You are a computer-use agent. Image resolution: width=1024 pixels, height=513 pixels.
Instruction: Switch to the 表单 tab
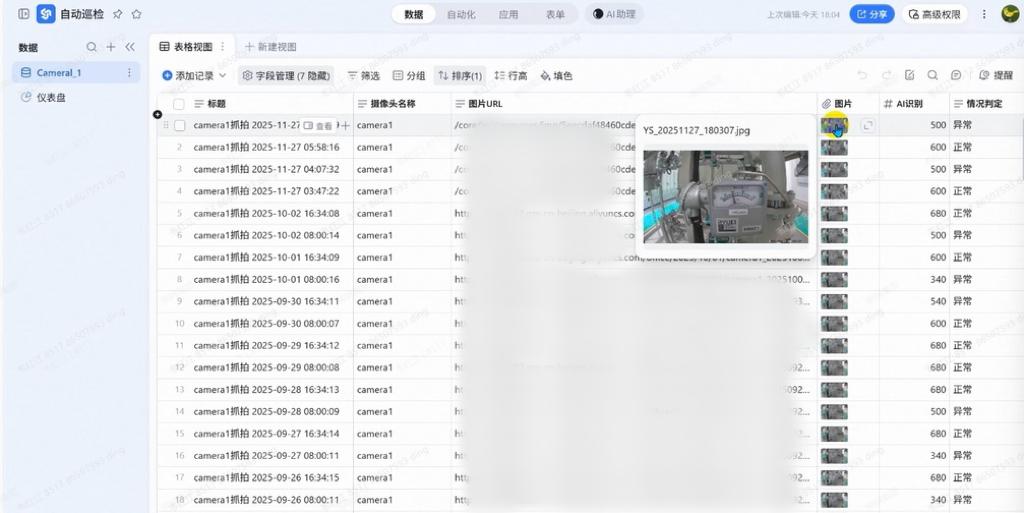(x=555, y=14)
